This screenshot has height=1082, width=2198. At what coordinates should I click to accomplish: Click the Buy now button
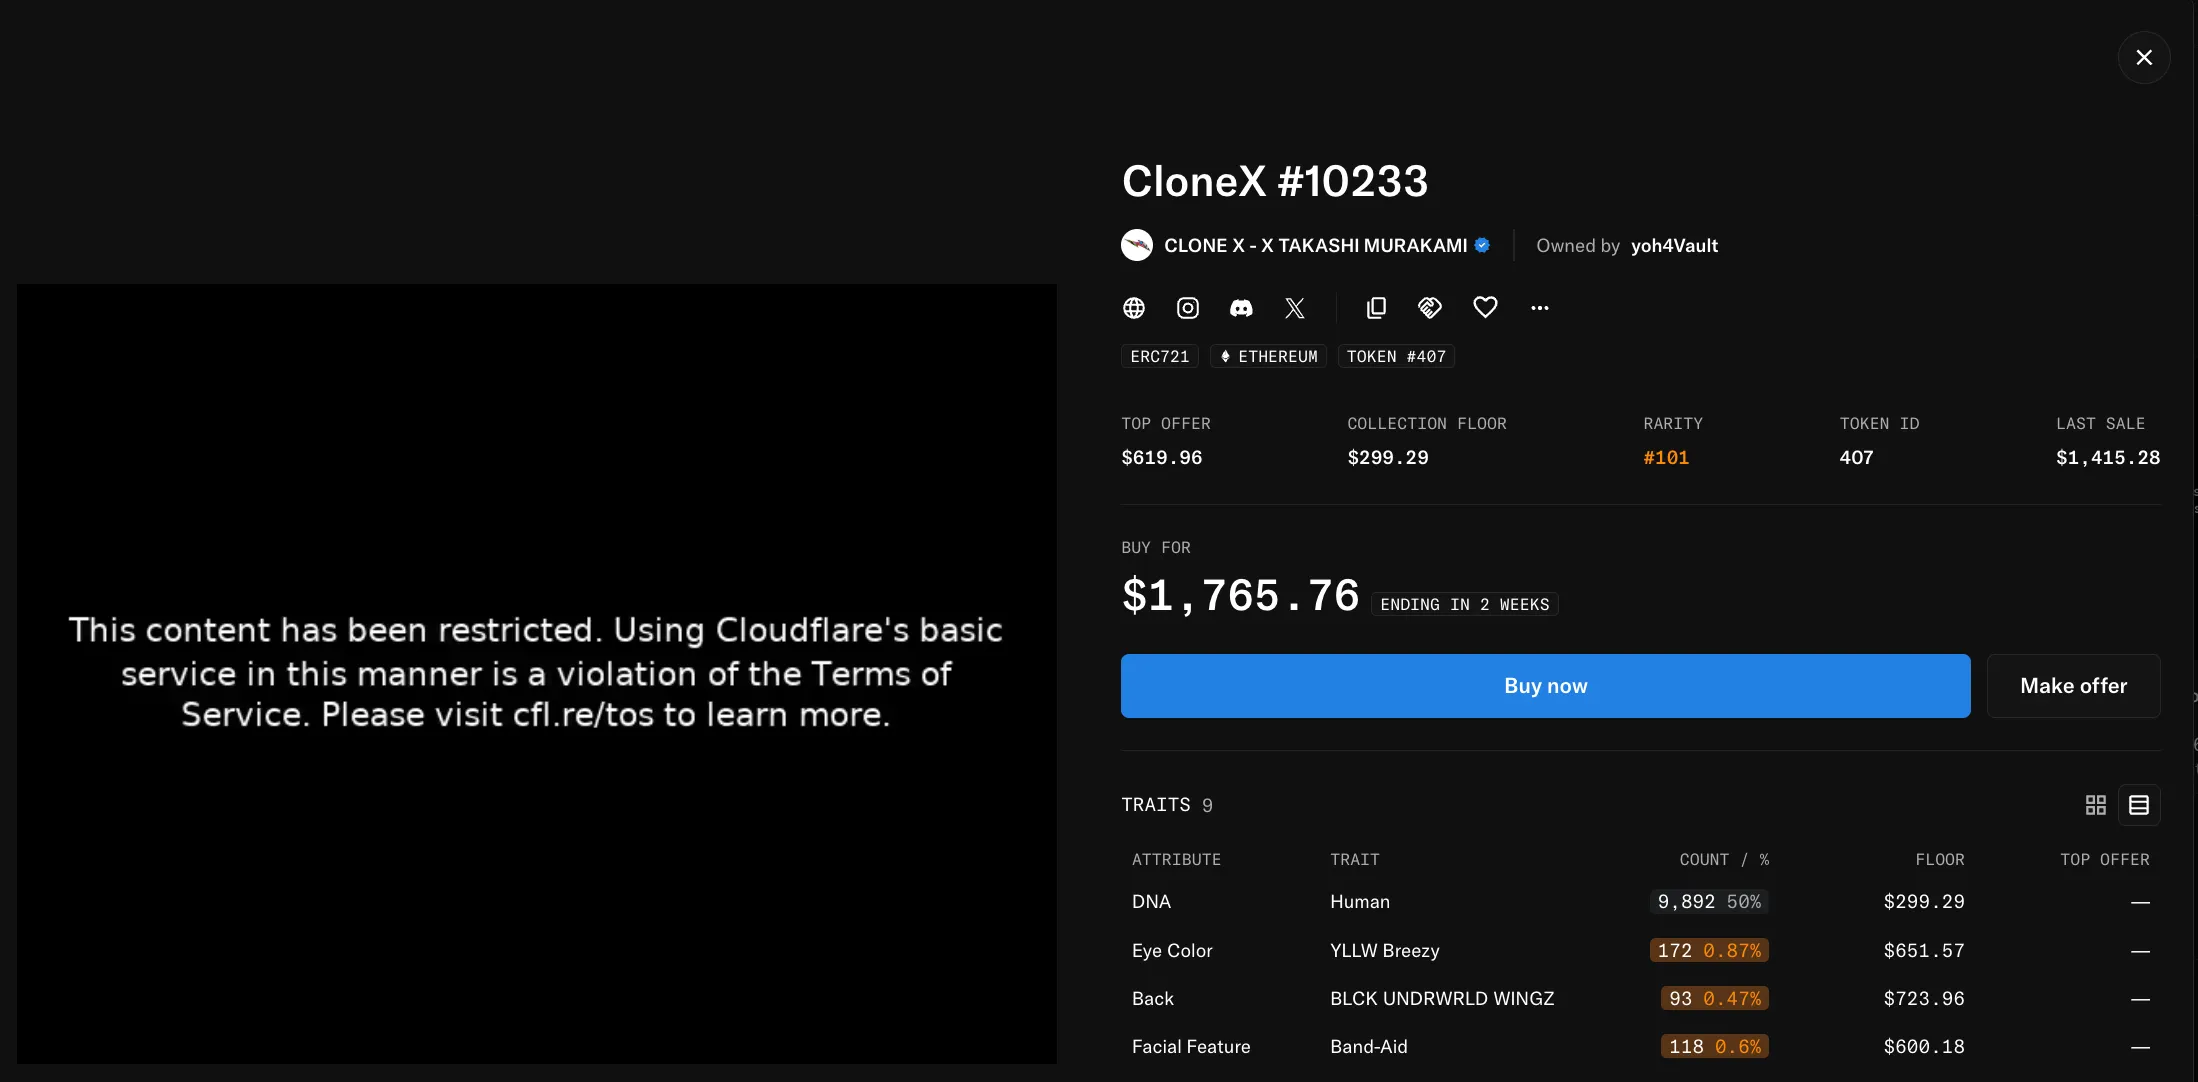1545,686
